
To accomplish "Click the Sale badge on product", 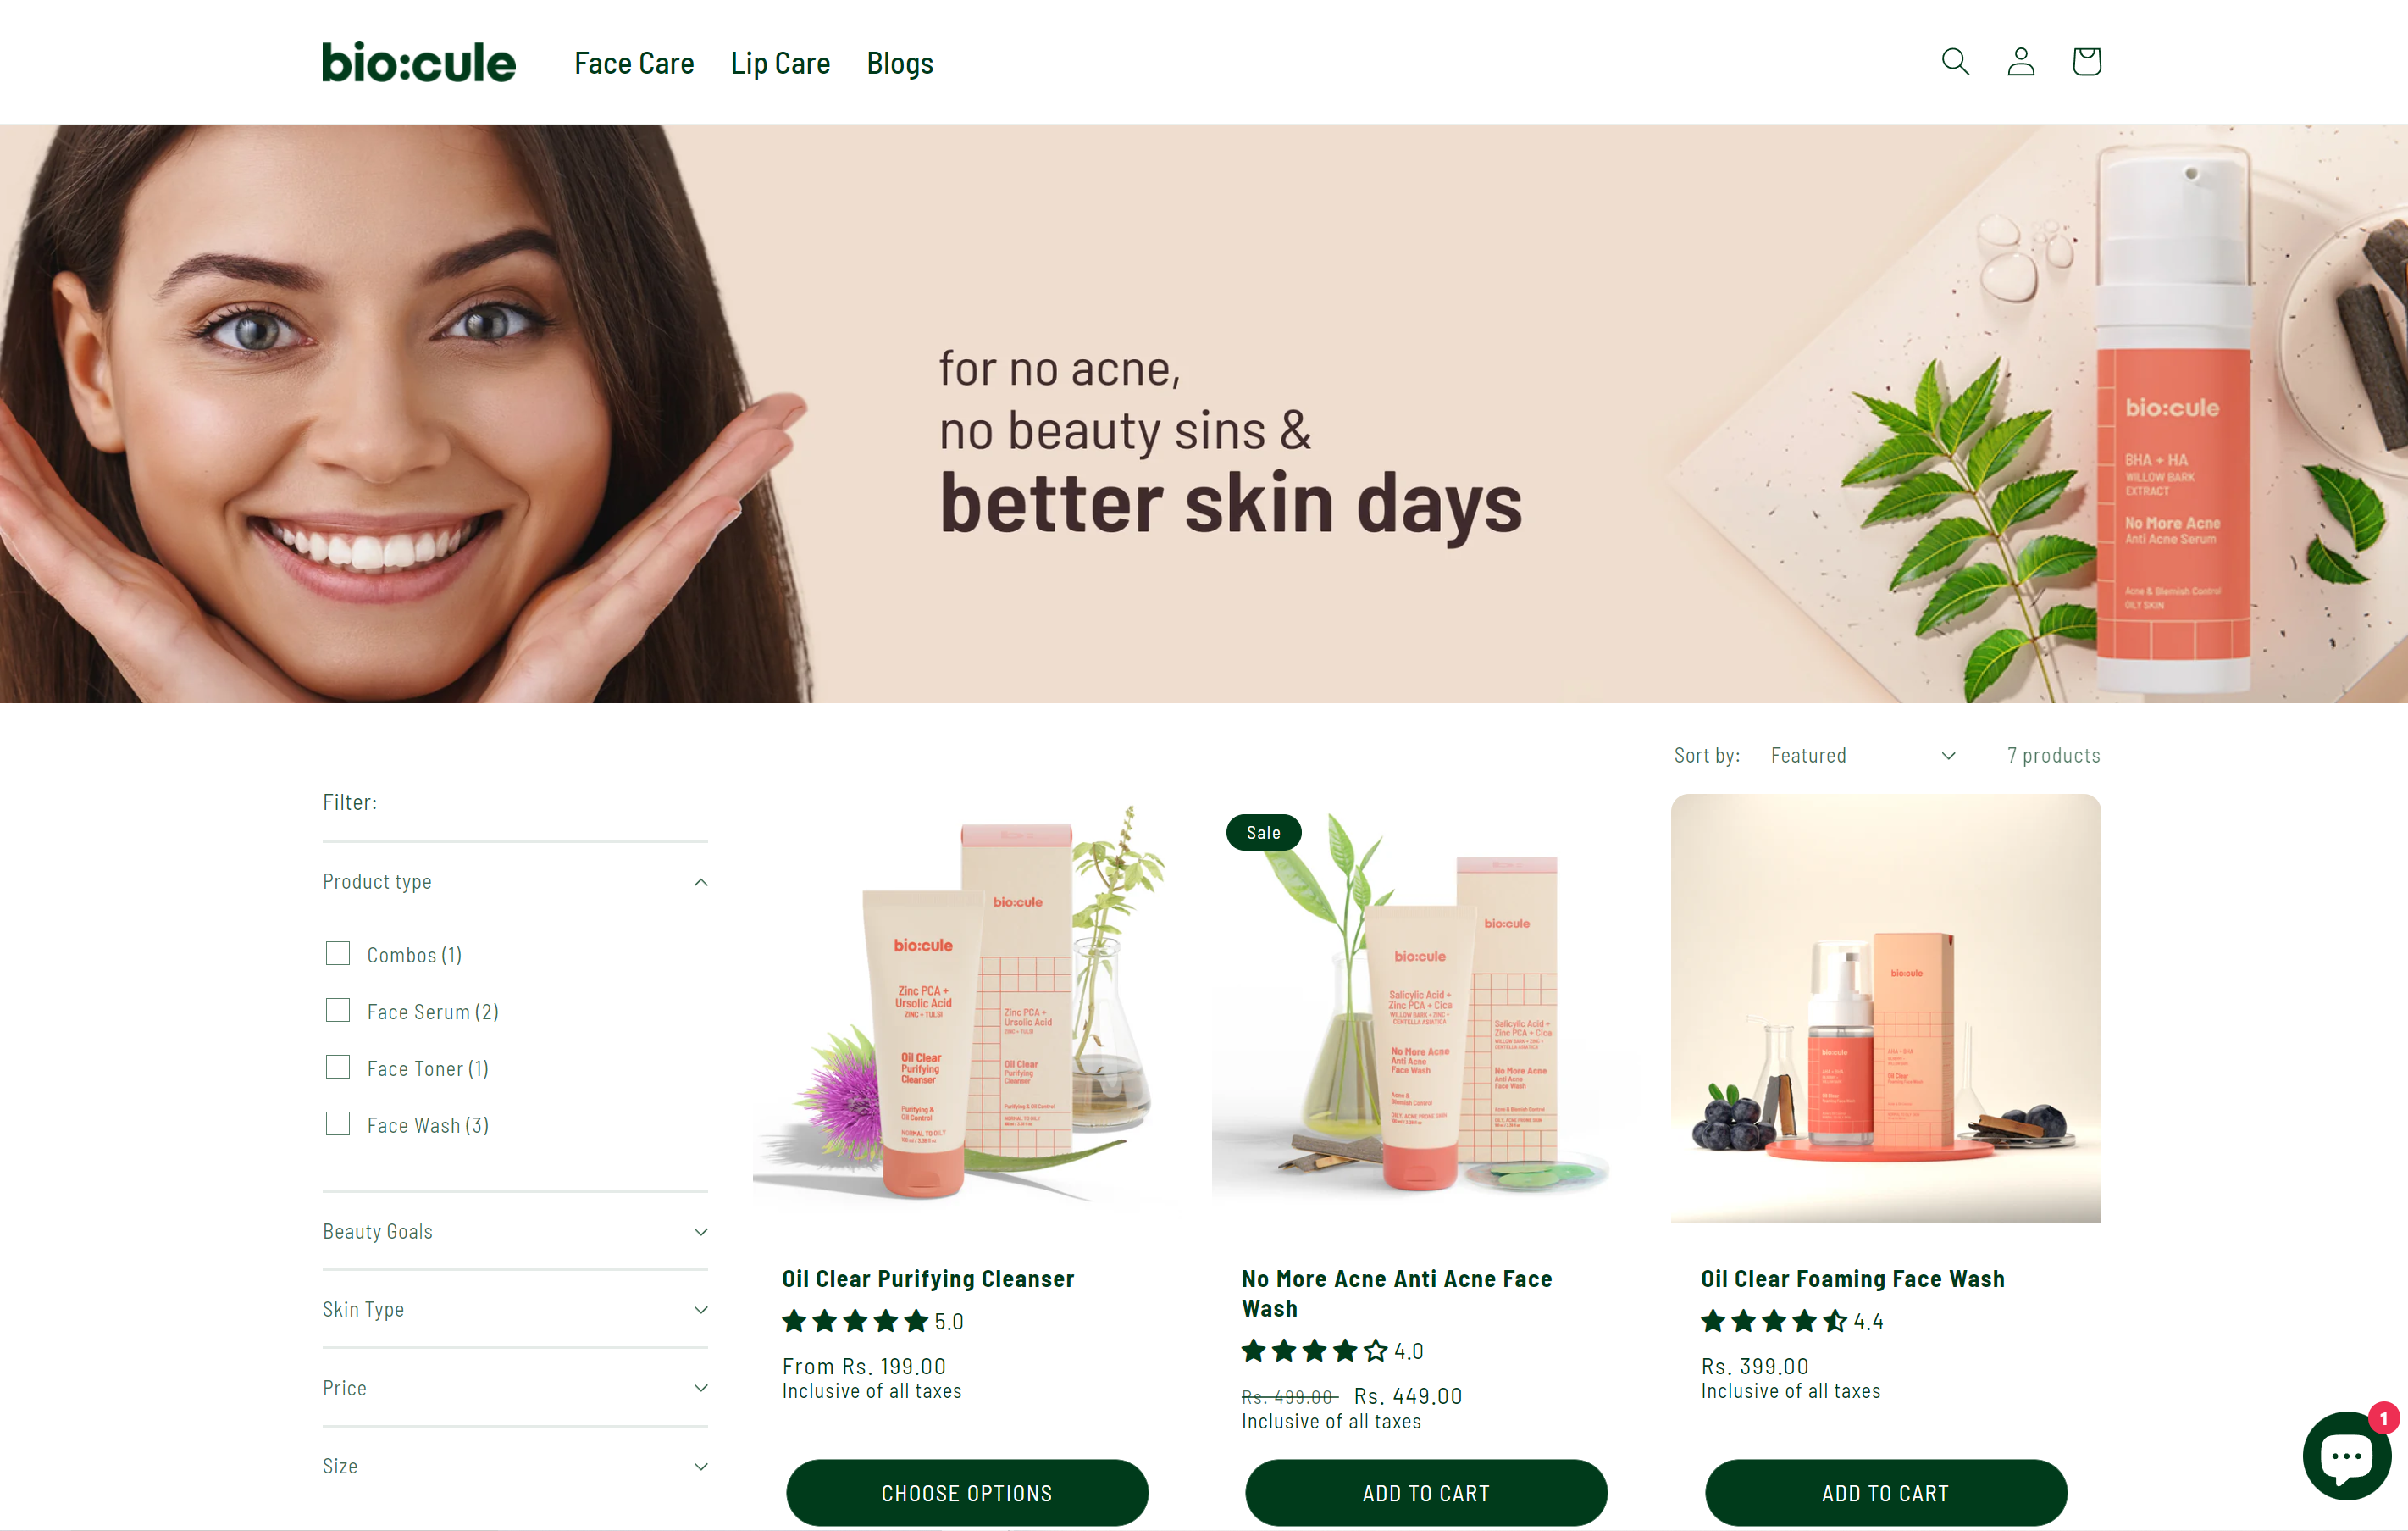I will pyautogui.click(x=1263, y=832).
